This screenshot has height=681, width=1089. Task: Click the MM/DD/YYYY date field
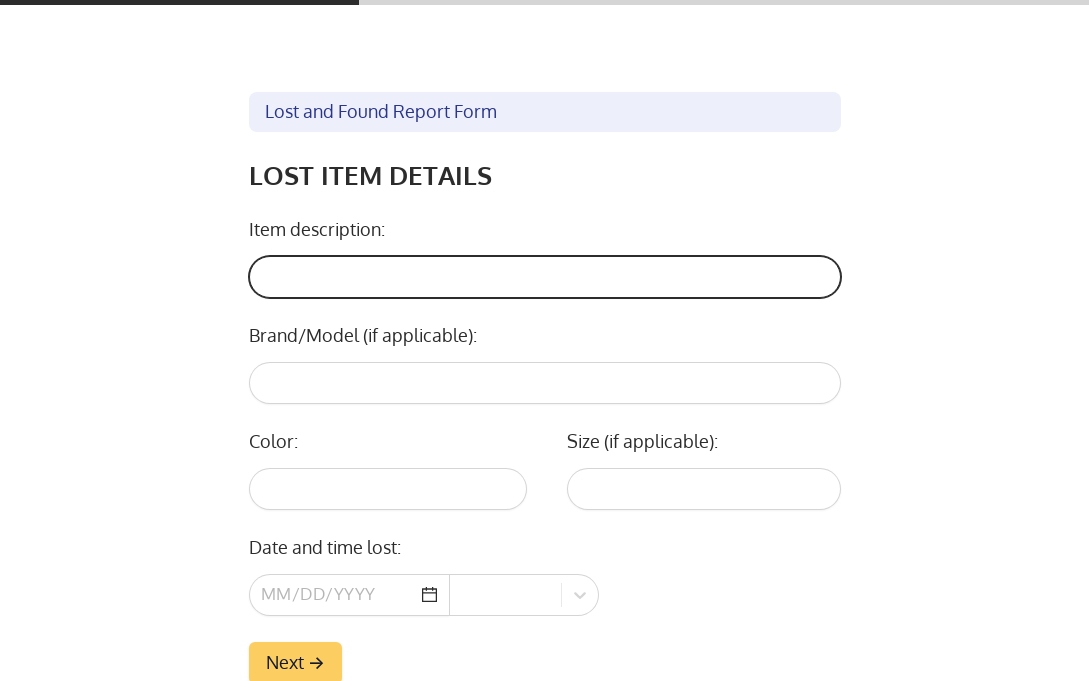(x=330, y=595)
